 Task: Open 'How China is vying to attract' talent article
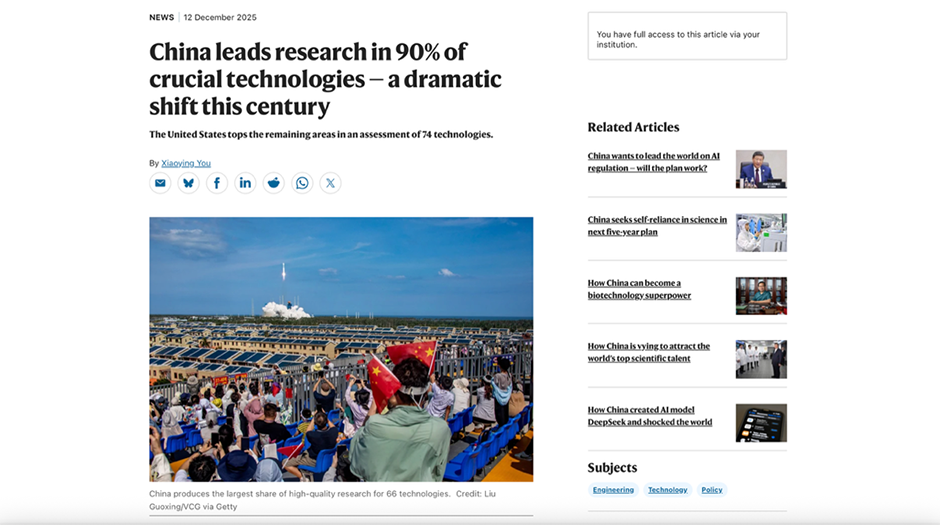[x=648, y=352]
